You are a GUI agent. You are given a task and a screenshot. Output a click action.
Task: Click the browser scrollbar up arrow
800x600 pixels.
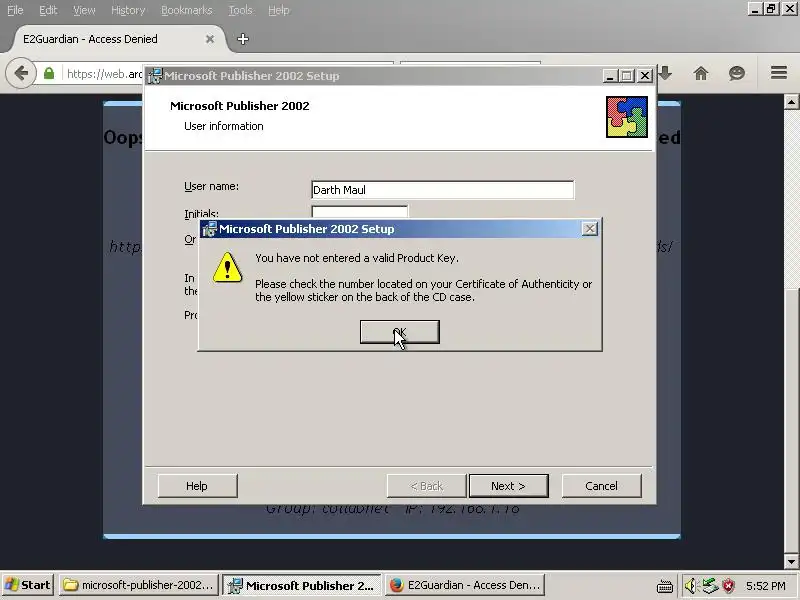click(x=791, y=102)
